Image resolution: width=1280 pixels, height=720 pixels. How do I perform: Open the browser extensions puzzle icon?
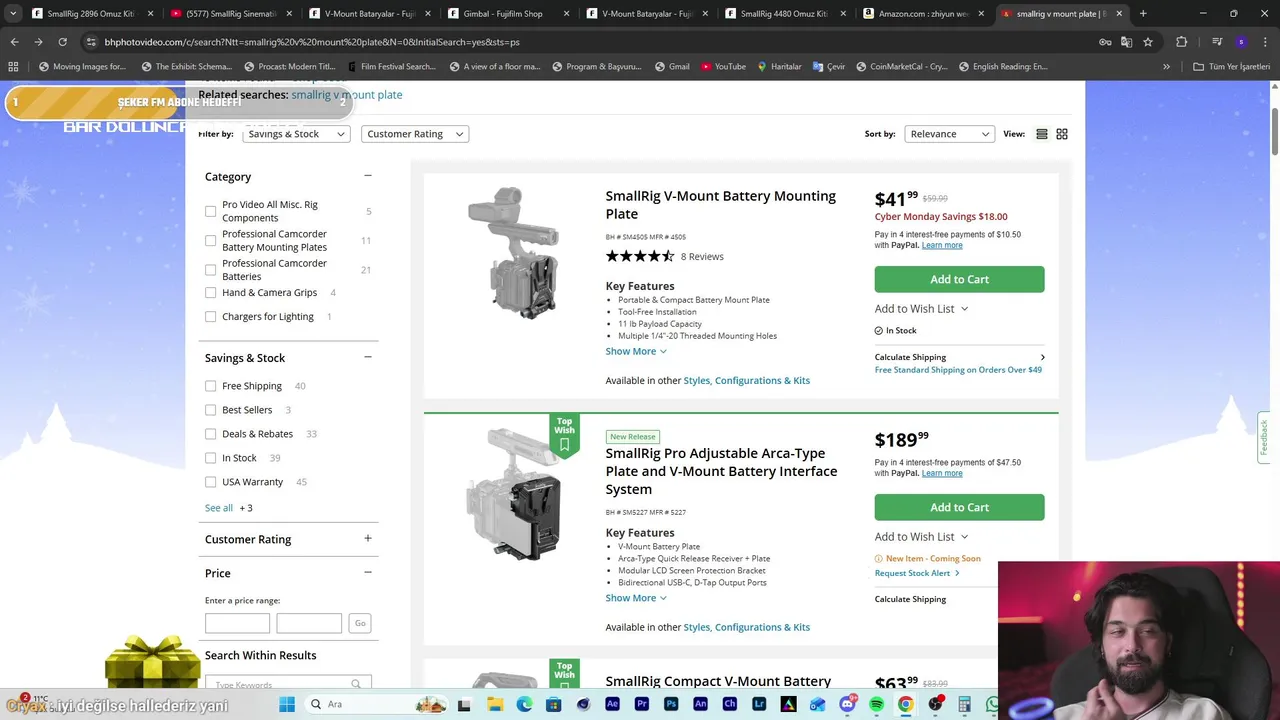(1182, 42)
